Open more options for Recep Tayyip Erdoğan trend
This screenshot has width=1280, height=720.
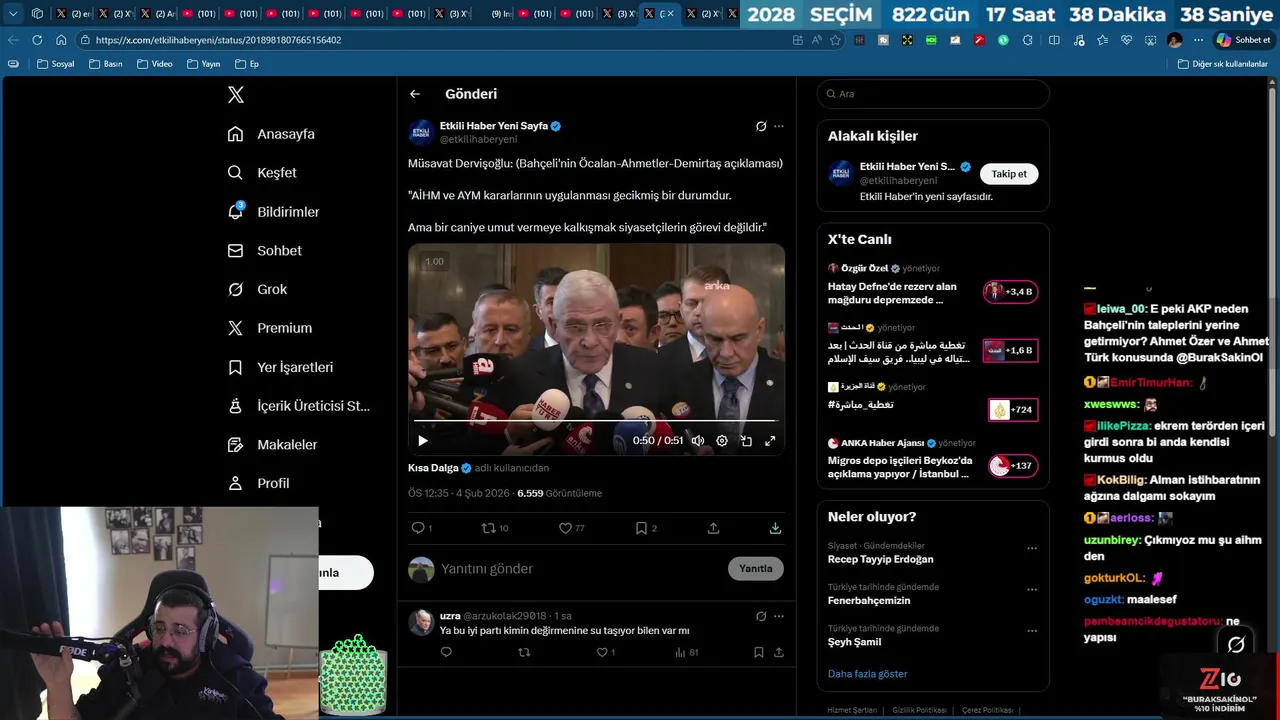point(1032,548)
